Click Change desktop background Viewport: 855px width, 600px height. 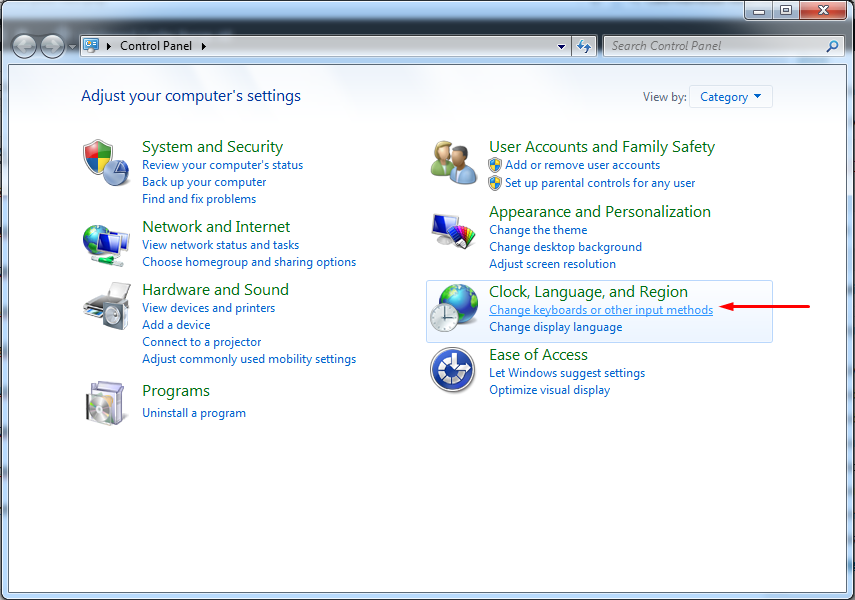(x=565, y=247)
